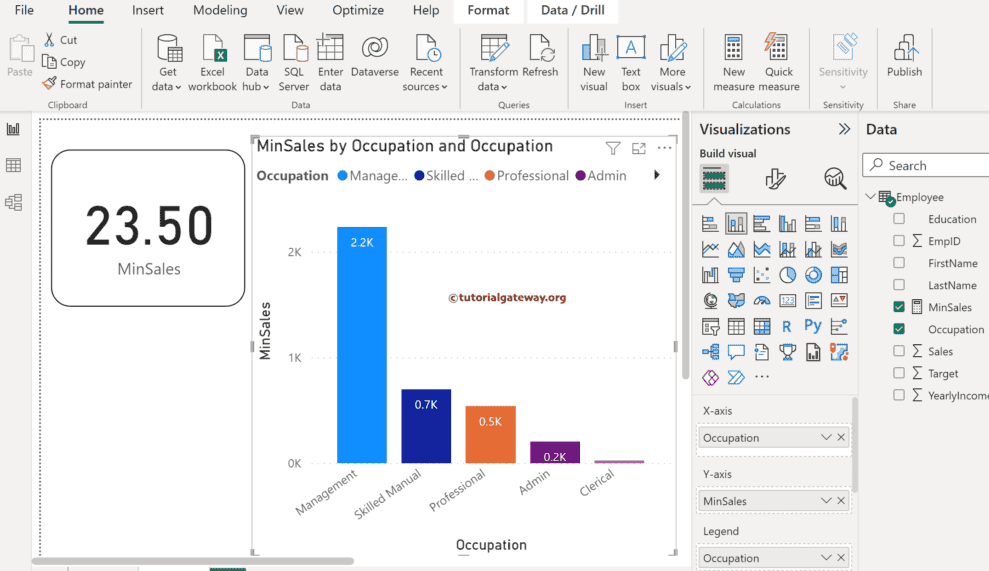Check the Target field checkbox
Viewport: 989px width, 571px height.
(899, 374)
